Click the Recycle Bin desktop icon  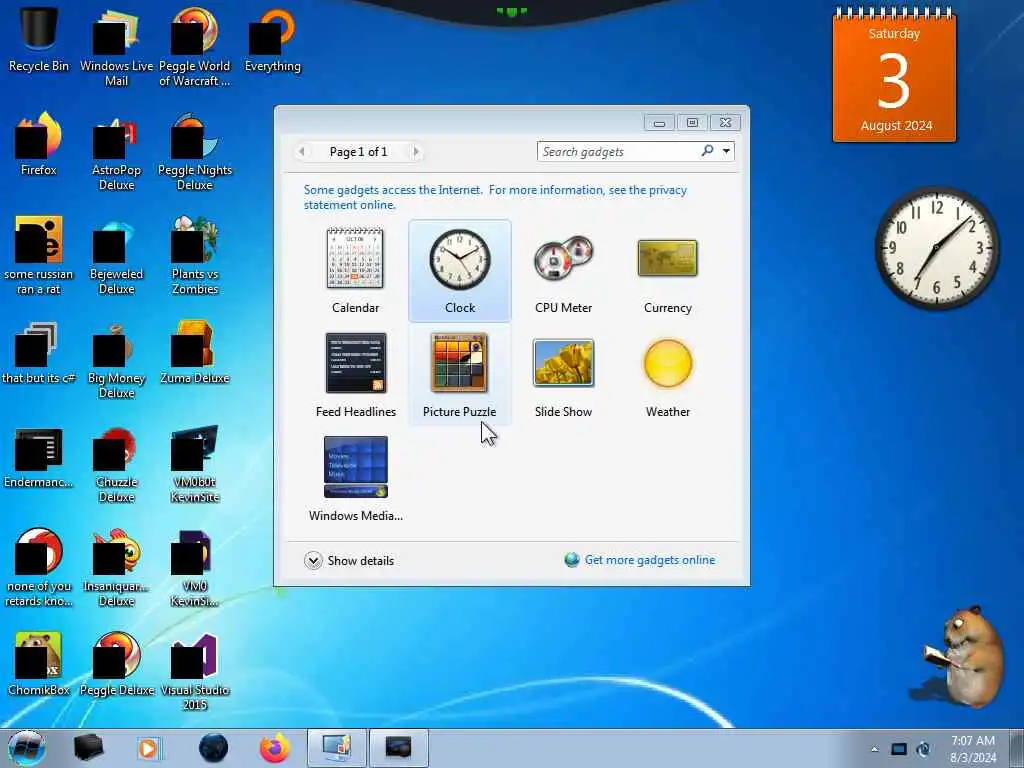tap(39, 39)
